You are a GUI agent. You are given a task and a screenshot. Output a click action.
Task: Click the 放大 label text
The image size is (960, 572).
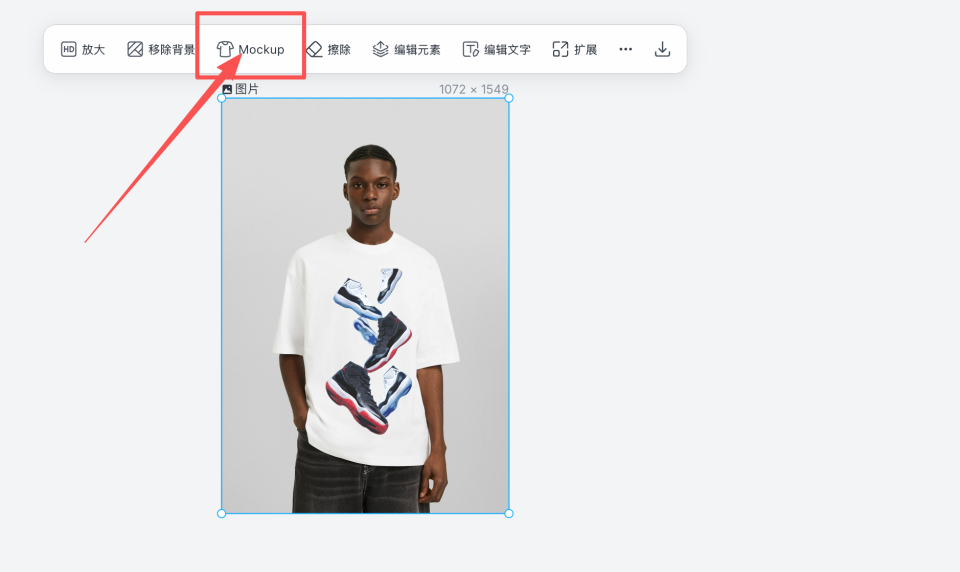[x=94, y=50]
